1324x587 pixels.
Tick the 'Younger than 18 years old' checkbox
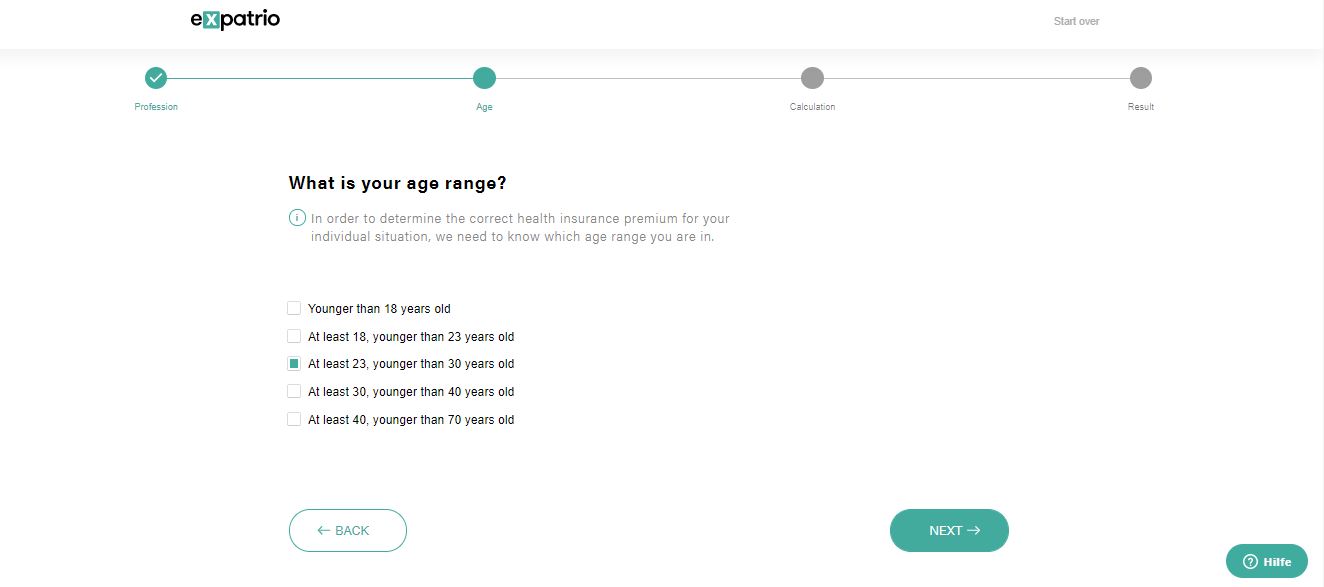(x=294, y=308)
